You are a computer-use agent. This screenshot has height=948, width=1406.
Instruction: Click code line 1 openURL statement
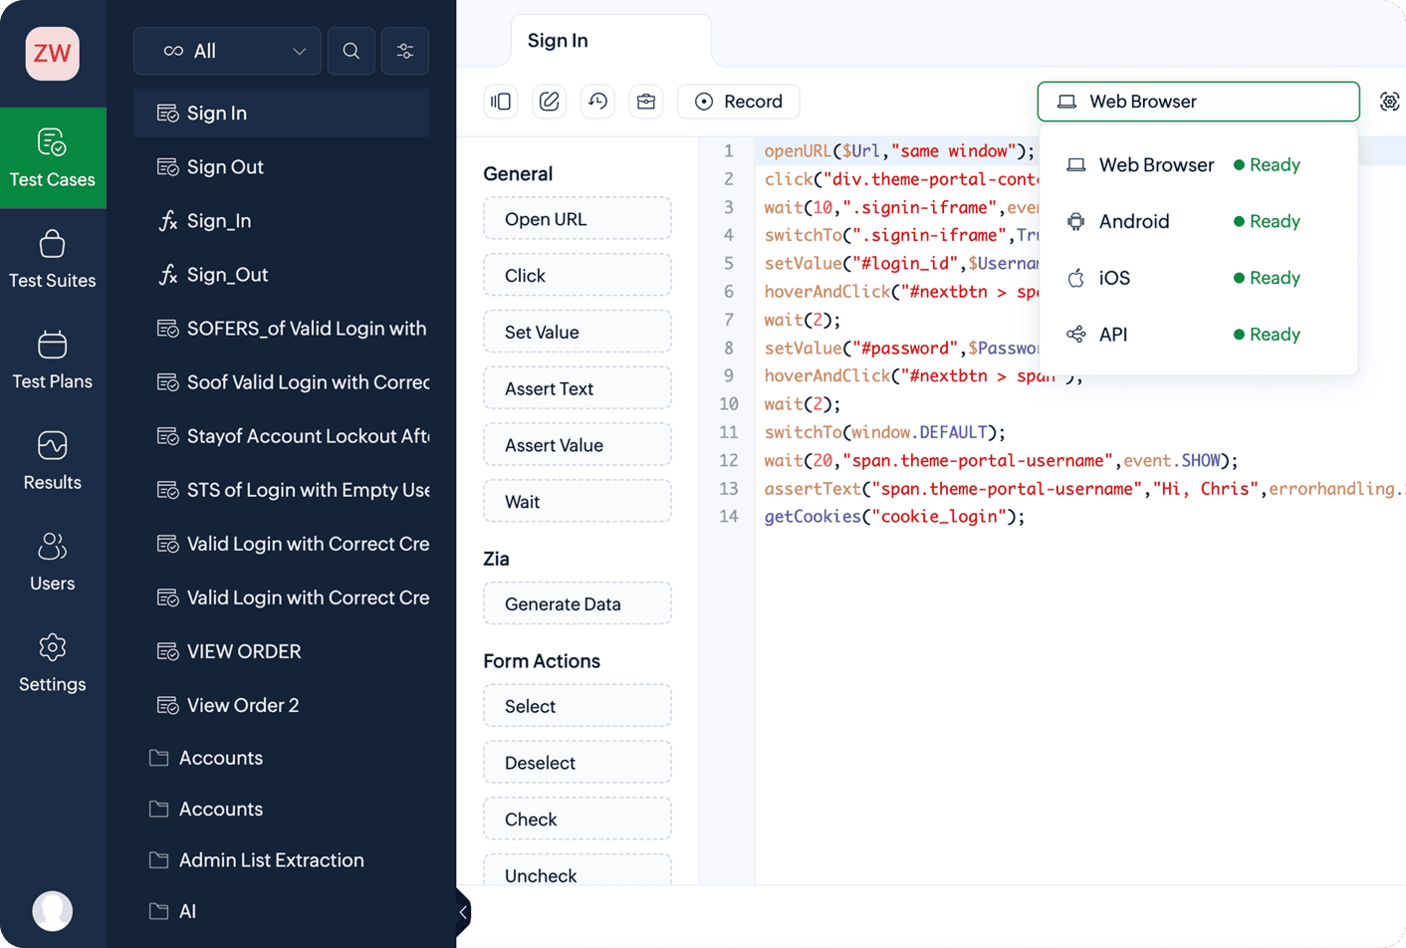[899, 151]
